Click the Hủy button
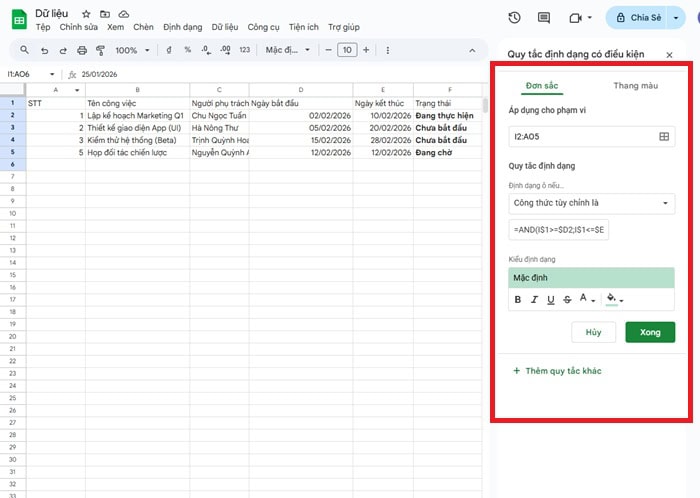Viewport: 700px width, 498px height. click(593, 332)
